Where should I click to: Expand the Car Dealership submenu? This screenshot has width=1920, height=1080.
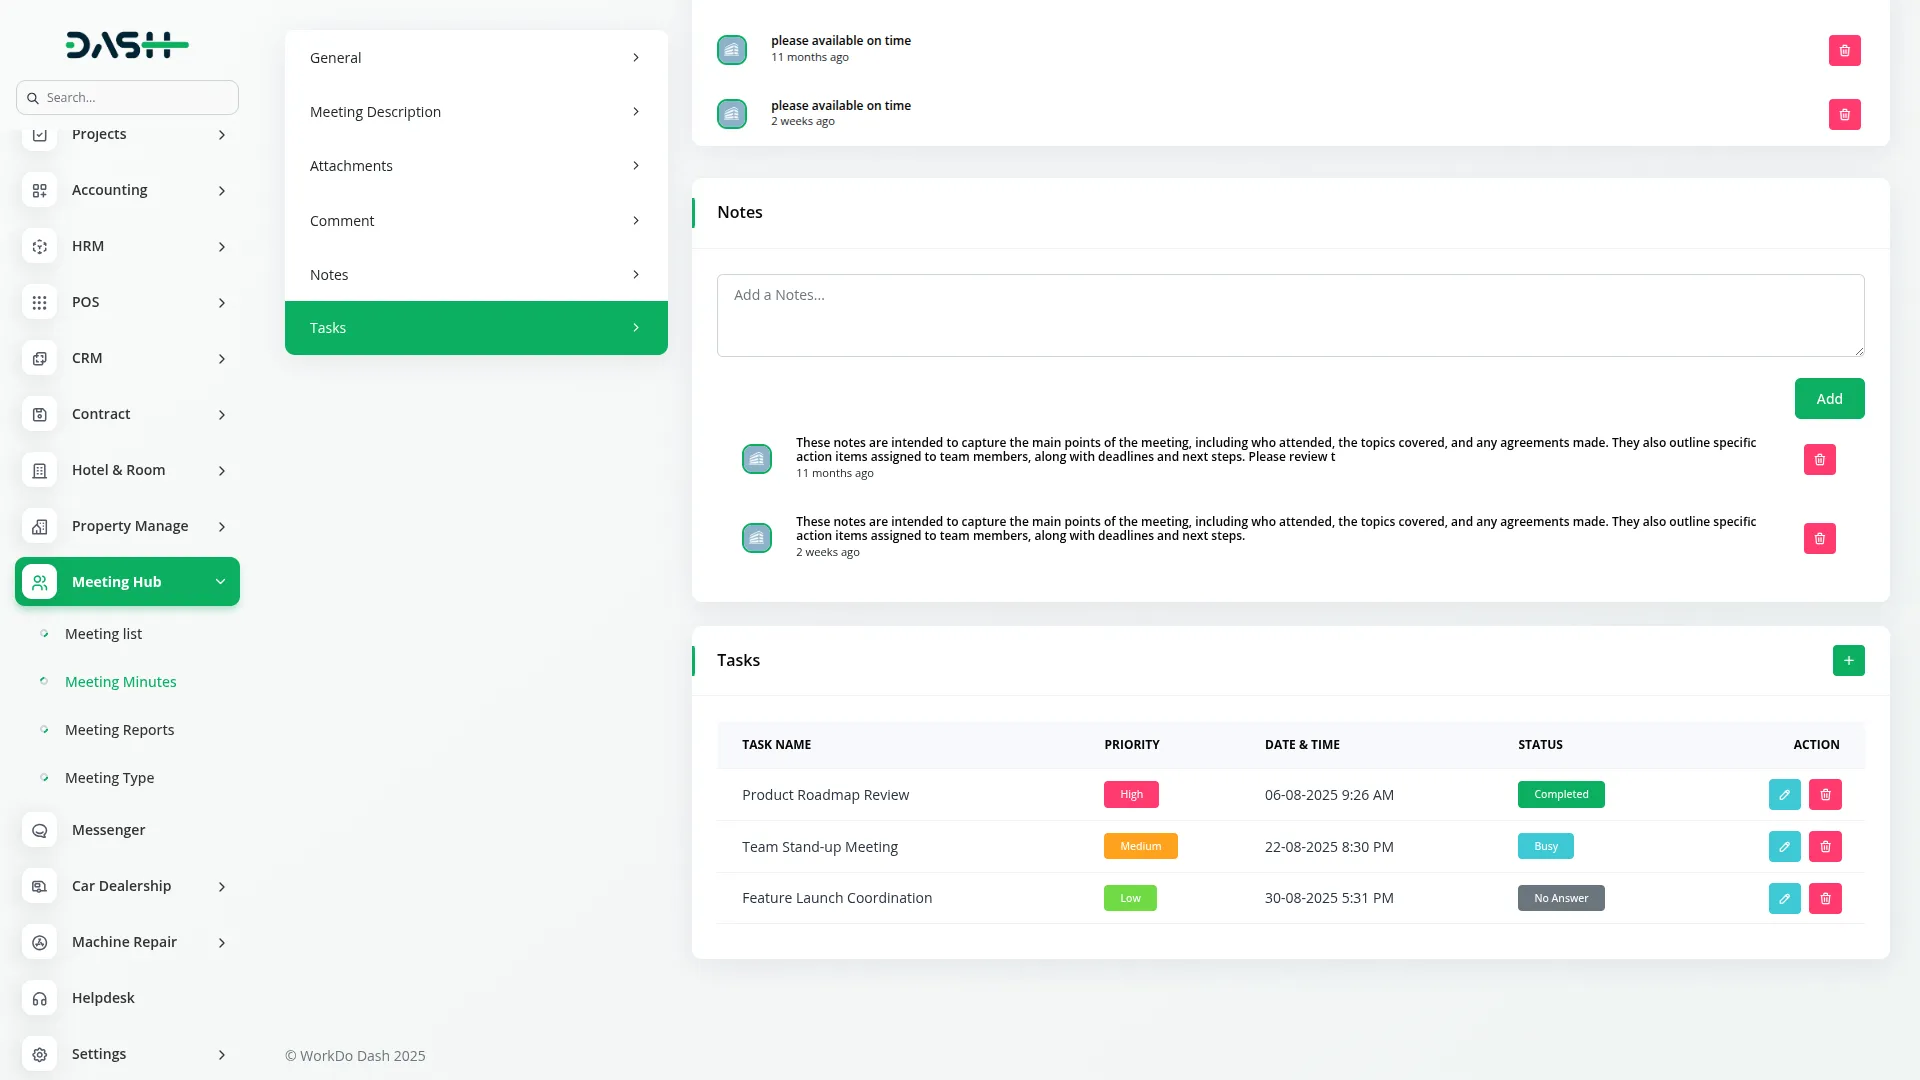221,886
